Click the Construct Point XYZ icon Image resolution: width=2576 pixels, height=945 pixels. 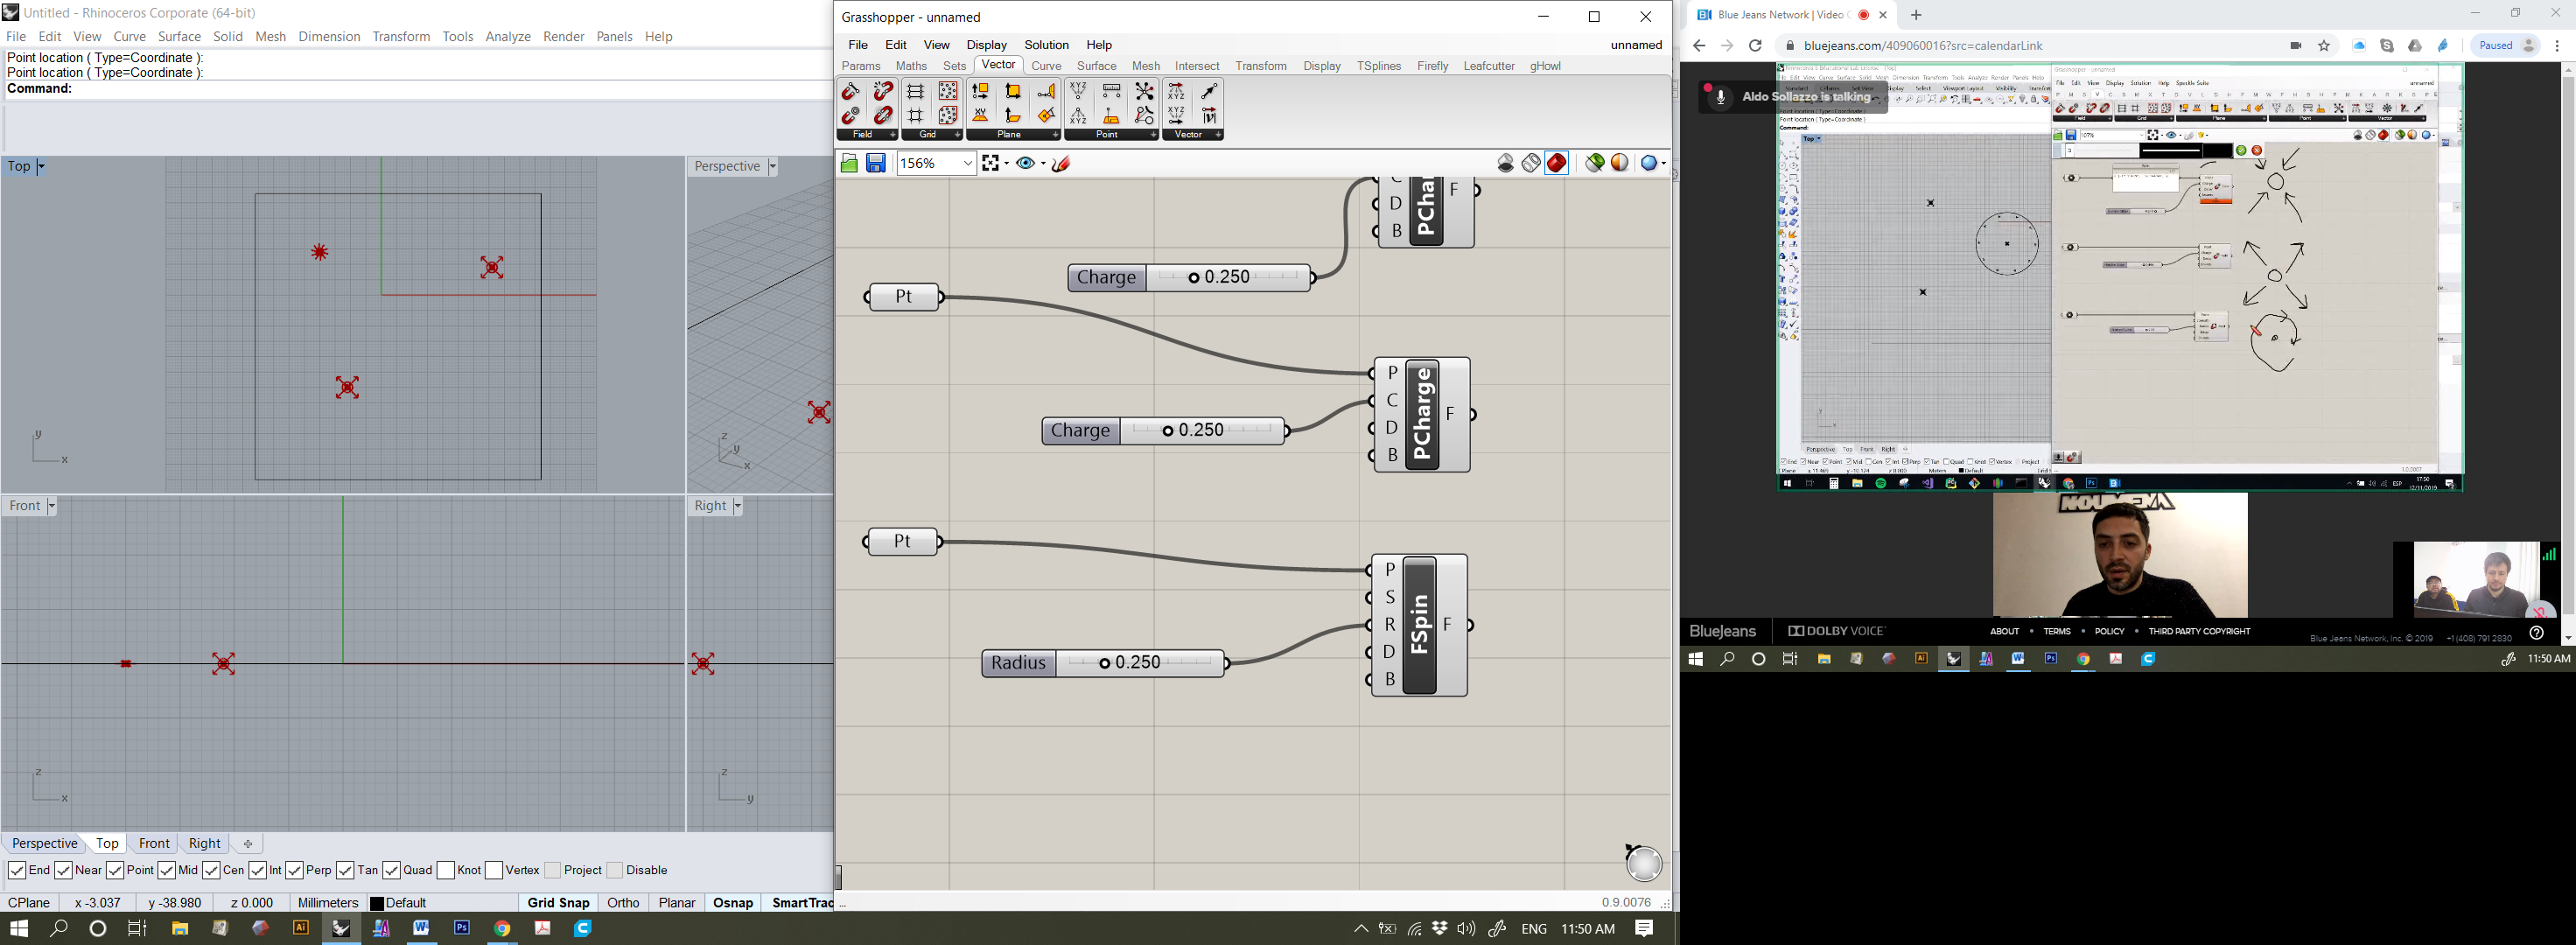pos(1078,91)
